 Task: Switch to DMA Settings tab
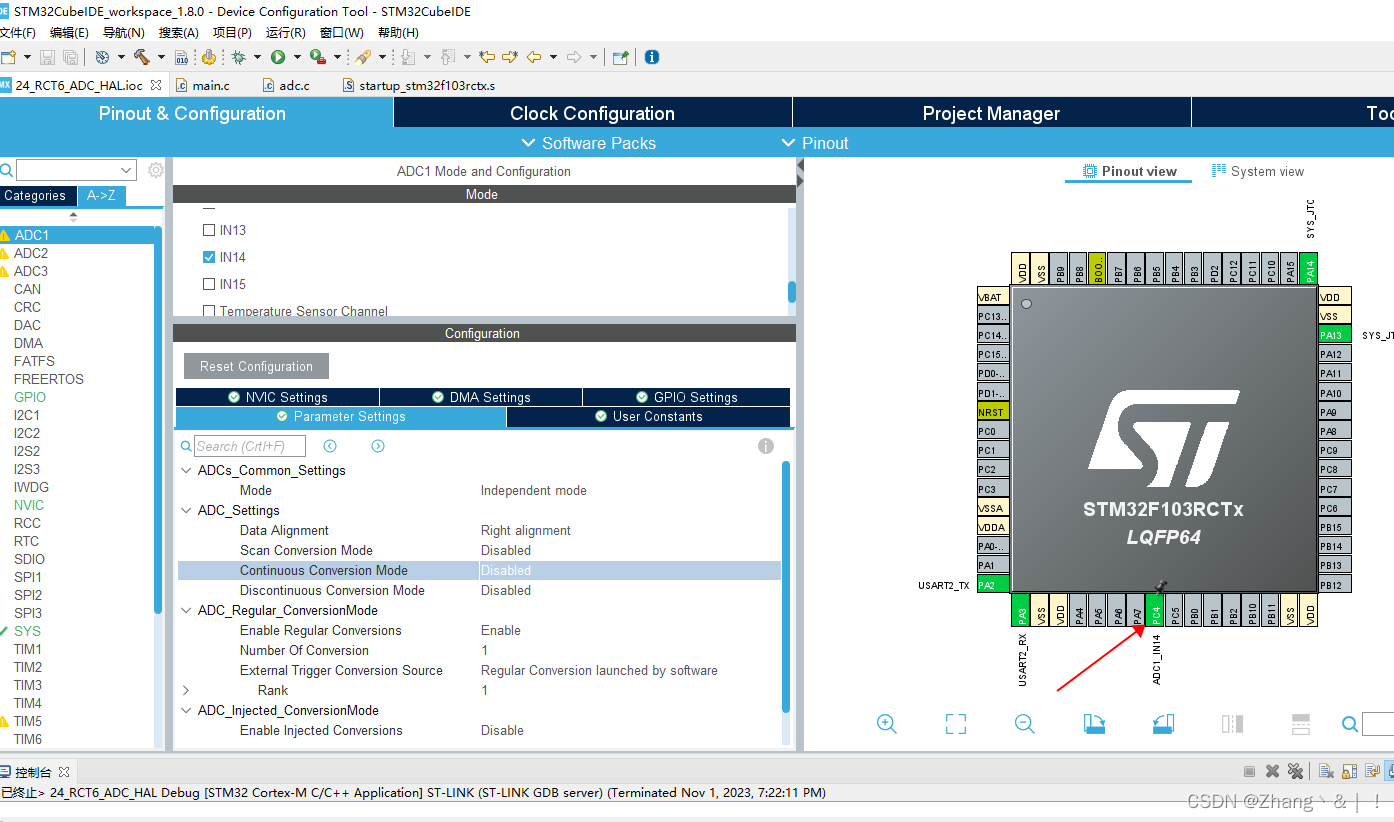(481, 397)
